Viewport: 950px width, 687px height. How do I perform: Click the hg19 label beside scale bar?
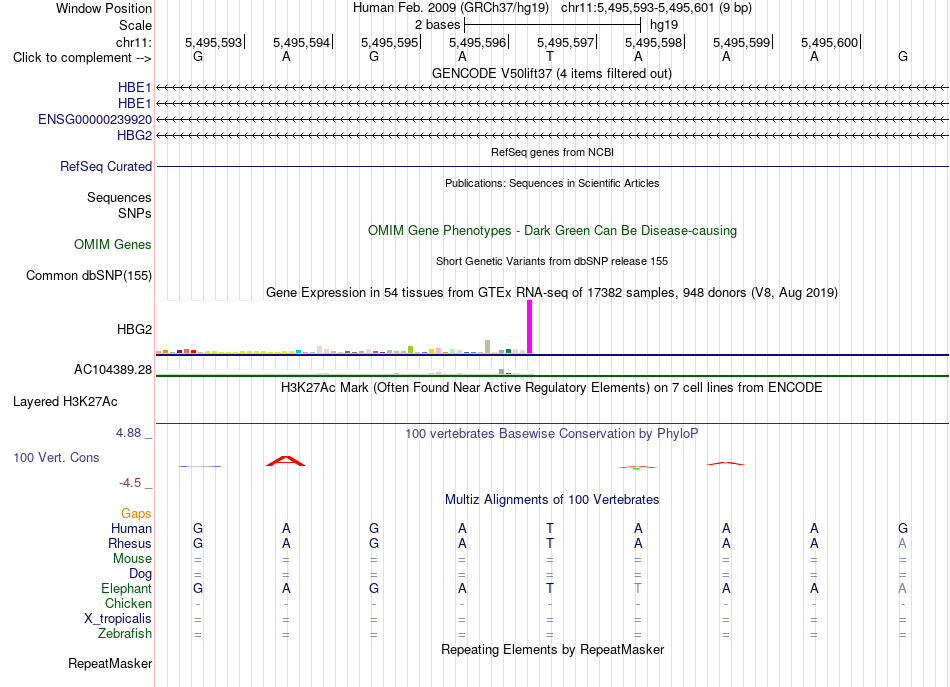click(663, 25)
